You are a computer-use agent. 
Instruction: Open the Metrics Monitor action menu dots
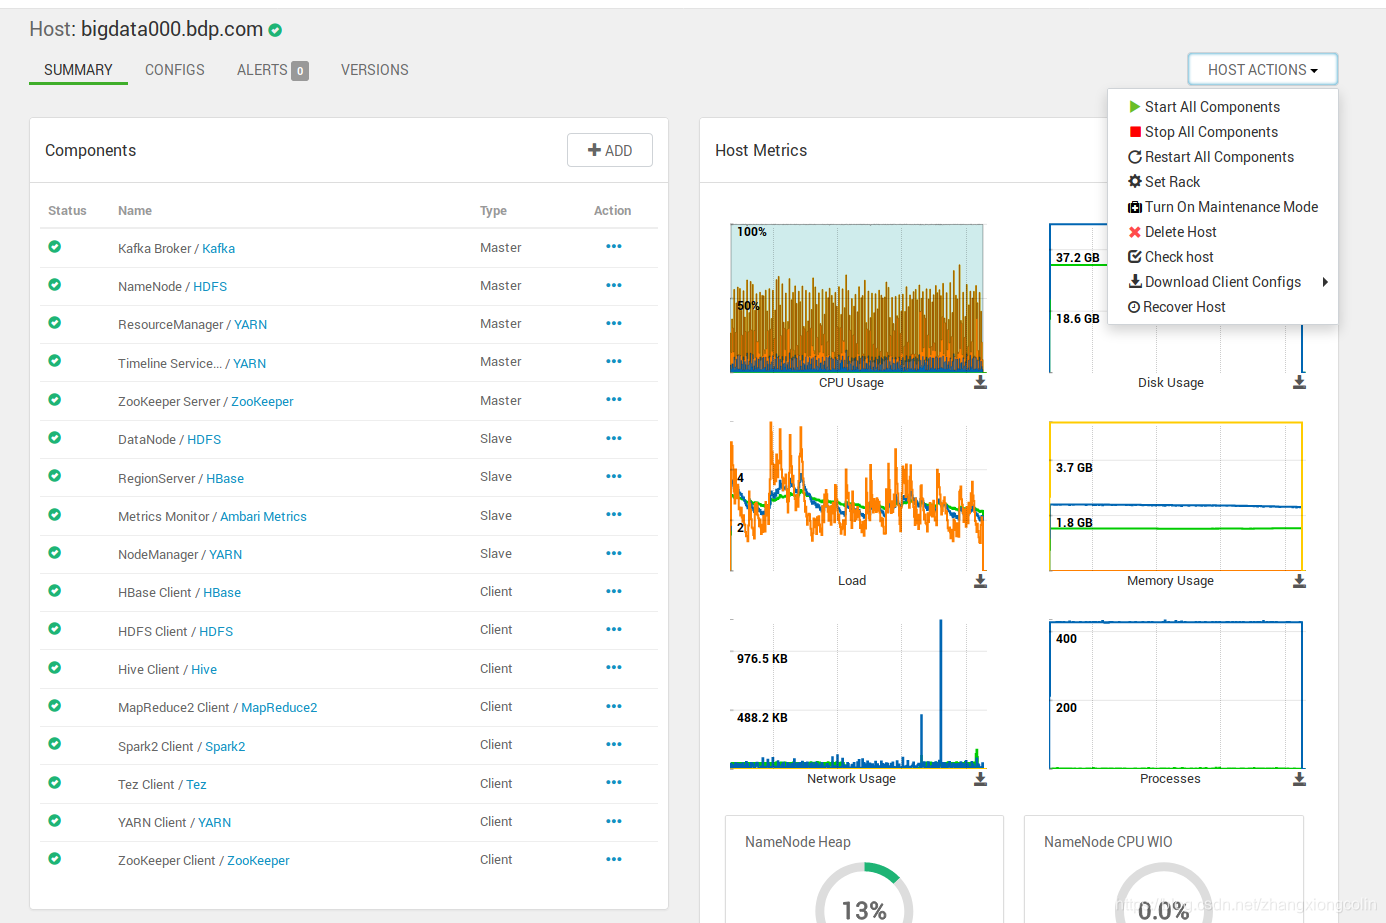coord(614,515)
